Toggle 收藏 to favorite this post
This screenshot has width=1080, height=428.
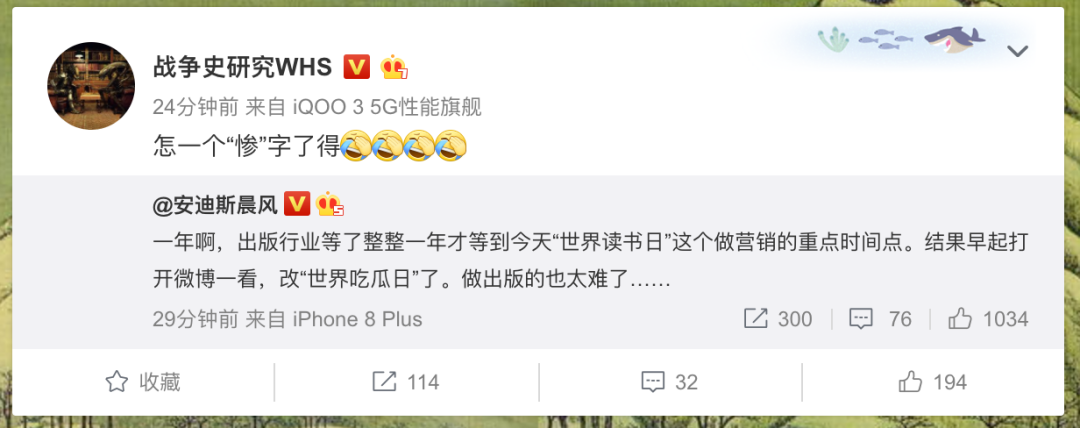point(143,382)
